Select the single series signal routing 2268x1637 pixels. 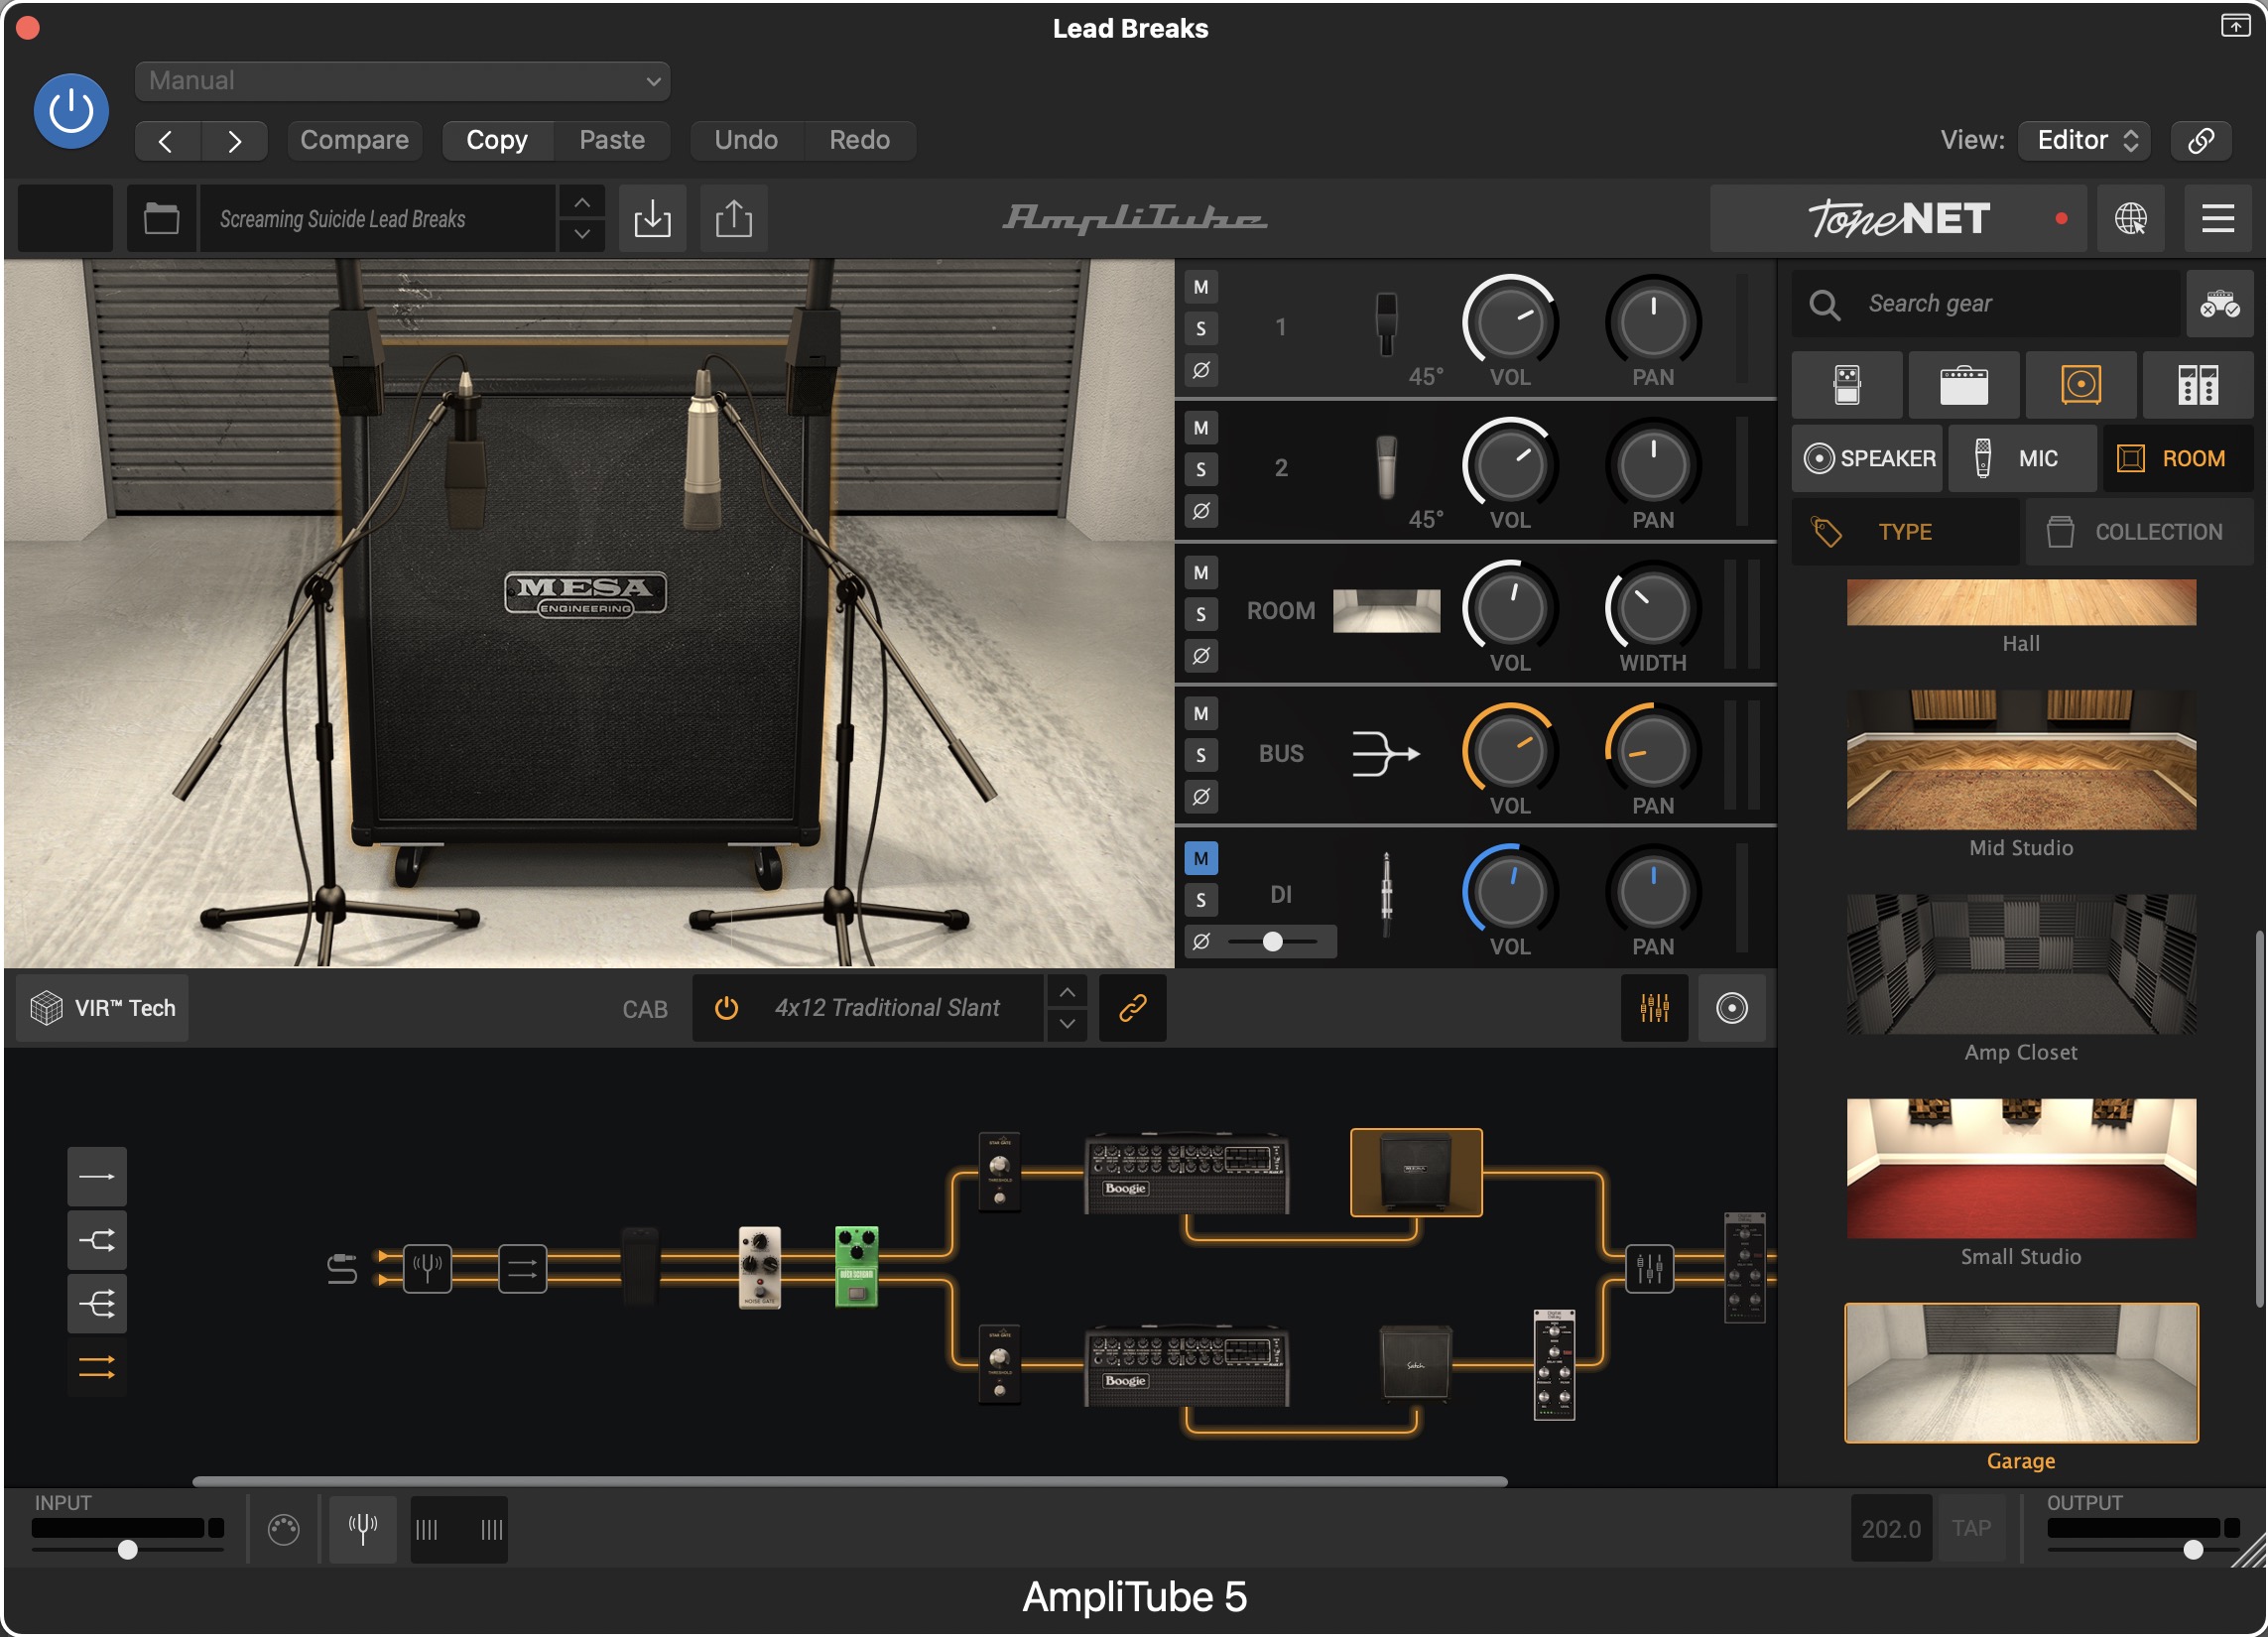coord(97,1178)
